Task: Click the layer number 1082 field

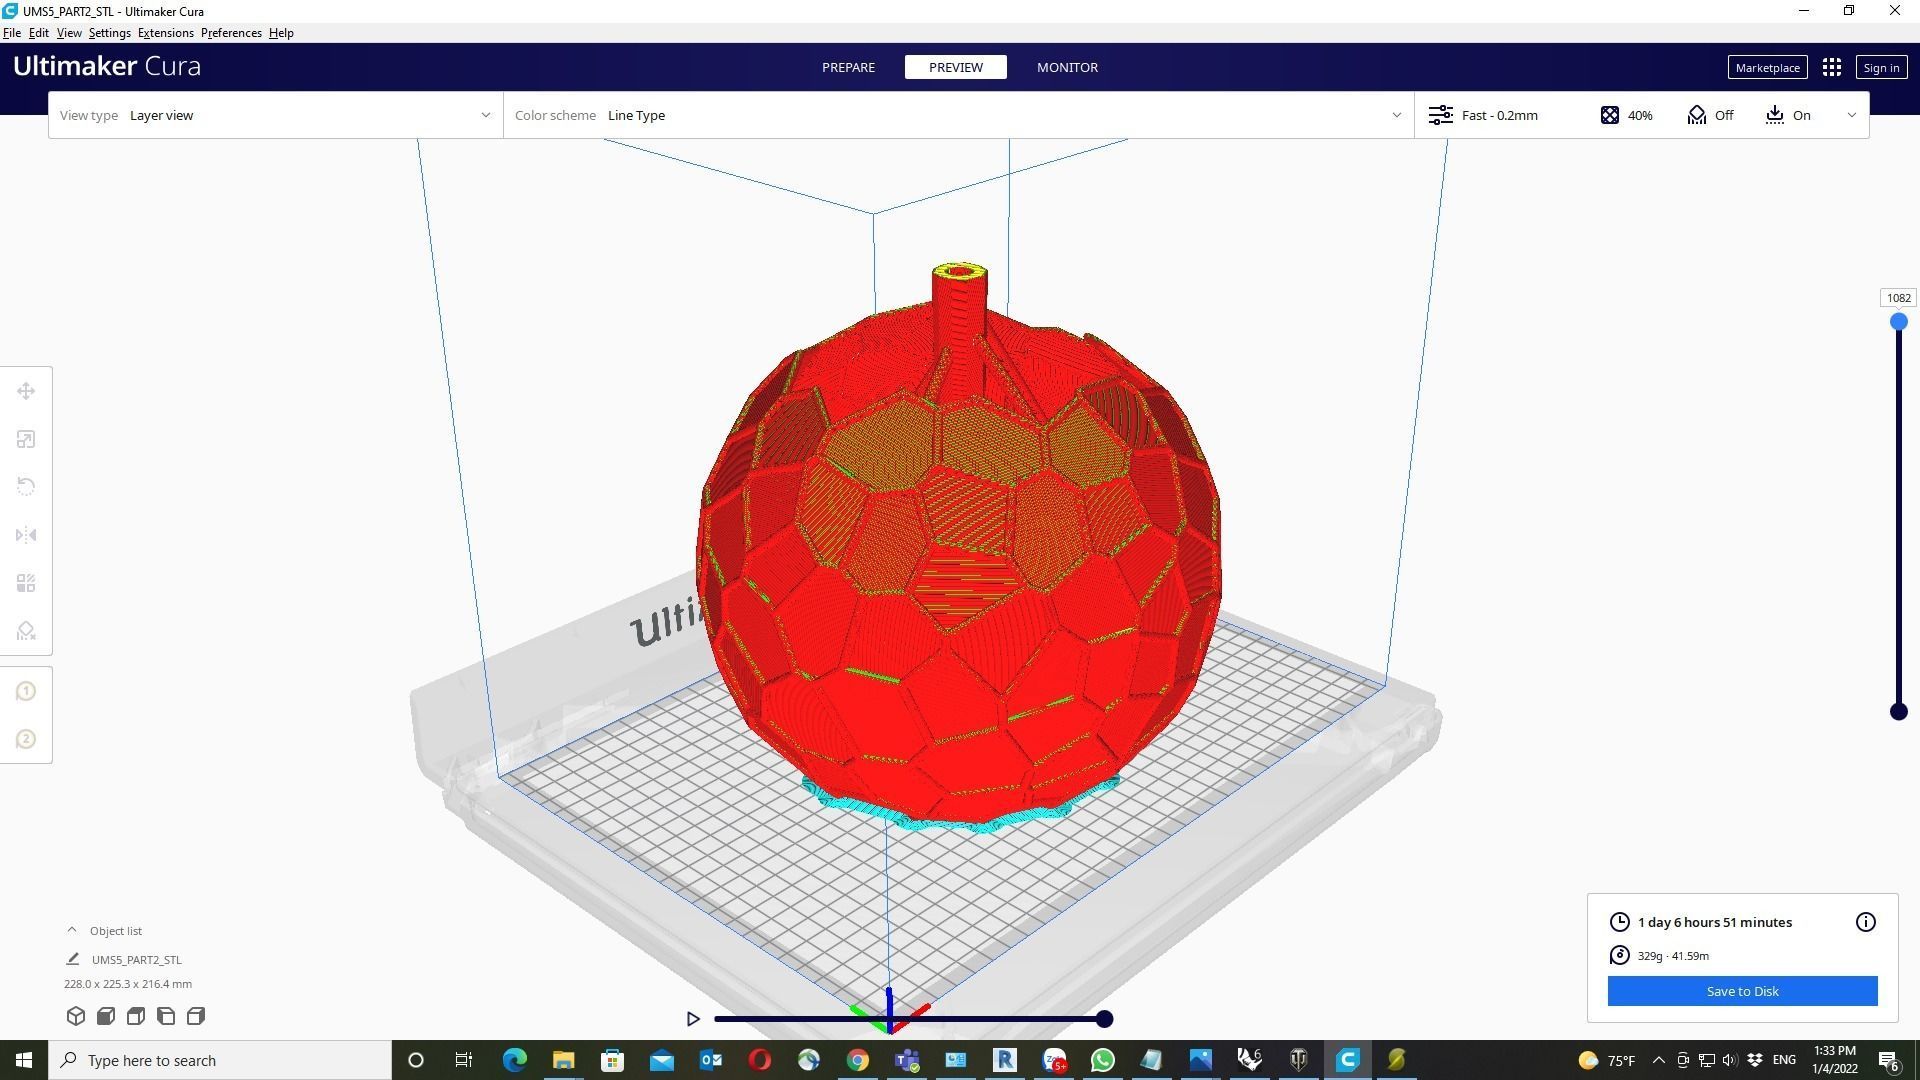Action: (1898, 298)
